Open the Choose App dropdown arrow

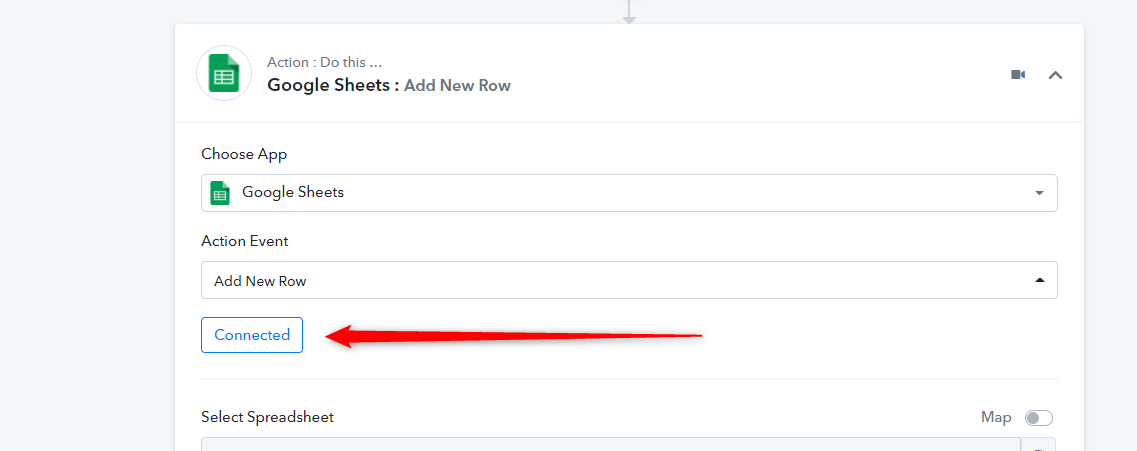coord(1039,193)
